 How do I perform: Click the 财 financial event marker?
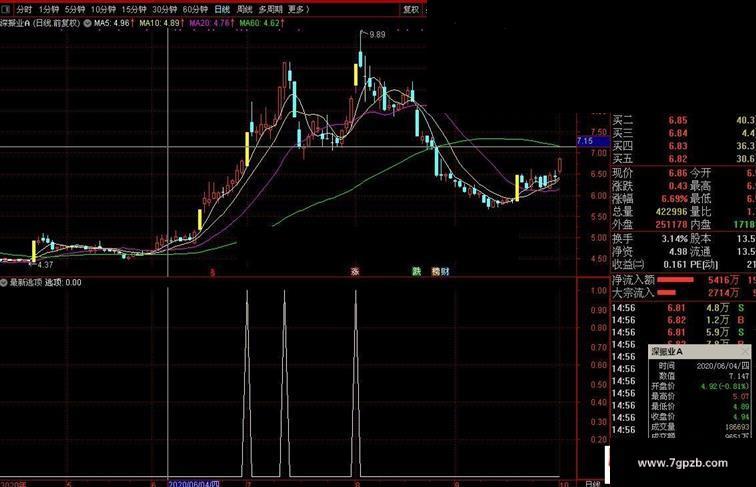445,271
